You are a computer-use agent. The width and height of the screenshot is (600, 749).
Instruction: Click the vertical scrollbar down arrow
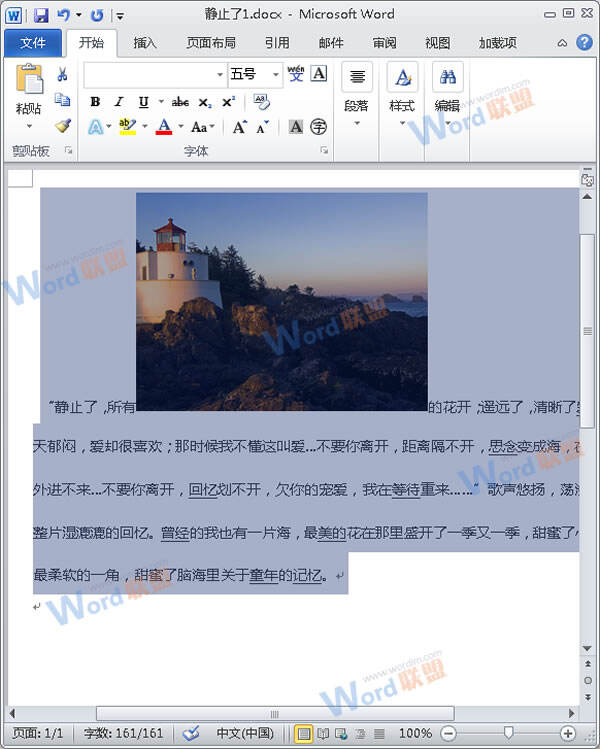pos(588,649)
